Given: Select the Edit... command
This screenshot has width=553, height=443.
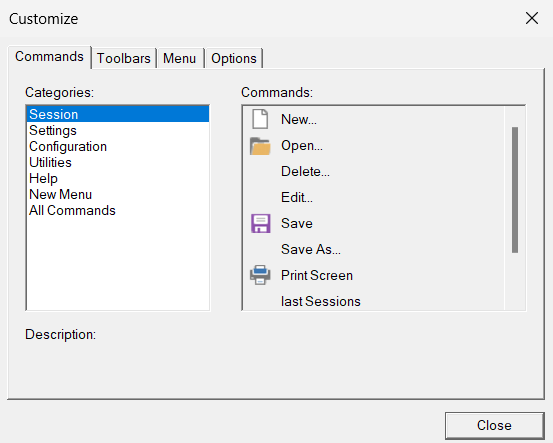Looking at the screenshot, I should tap(297, 197).
